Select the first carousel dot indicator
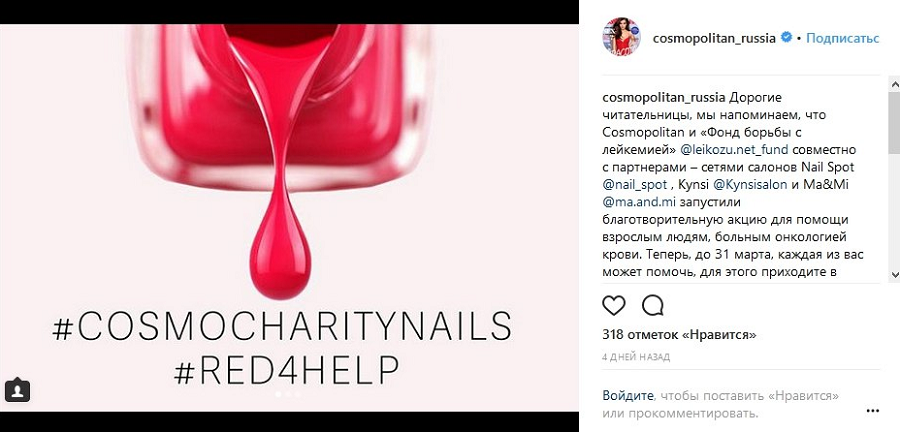 click(x=278, y=394)
